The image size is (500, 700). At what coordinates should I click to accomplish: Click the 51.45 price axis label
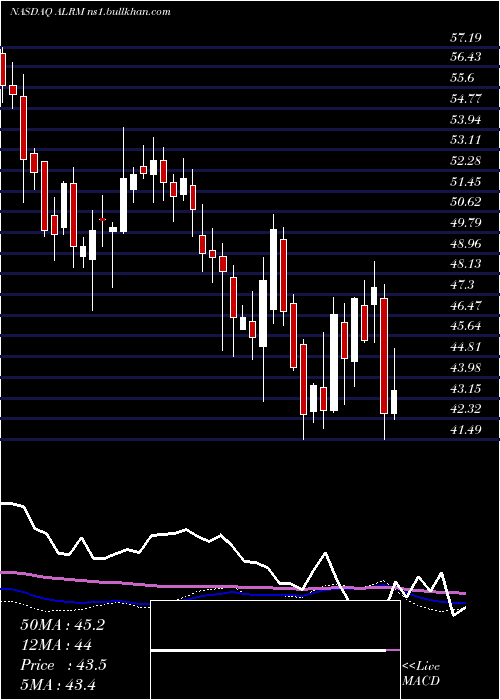click(x=466, y=181)
